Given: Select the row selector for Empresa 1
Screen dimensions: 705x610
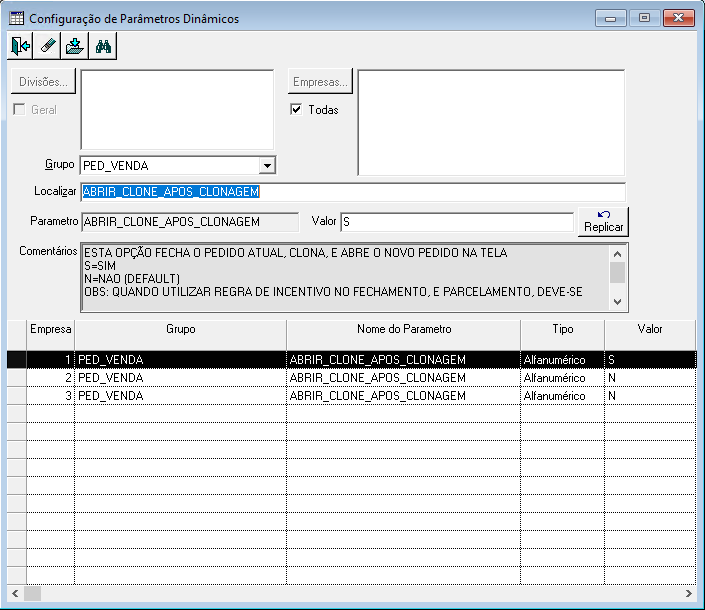Looking at the screenshot, I should point(17,360).
